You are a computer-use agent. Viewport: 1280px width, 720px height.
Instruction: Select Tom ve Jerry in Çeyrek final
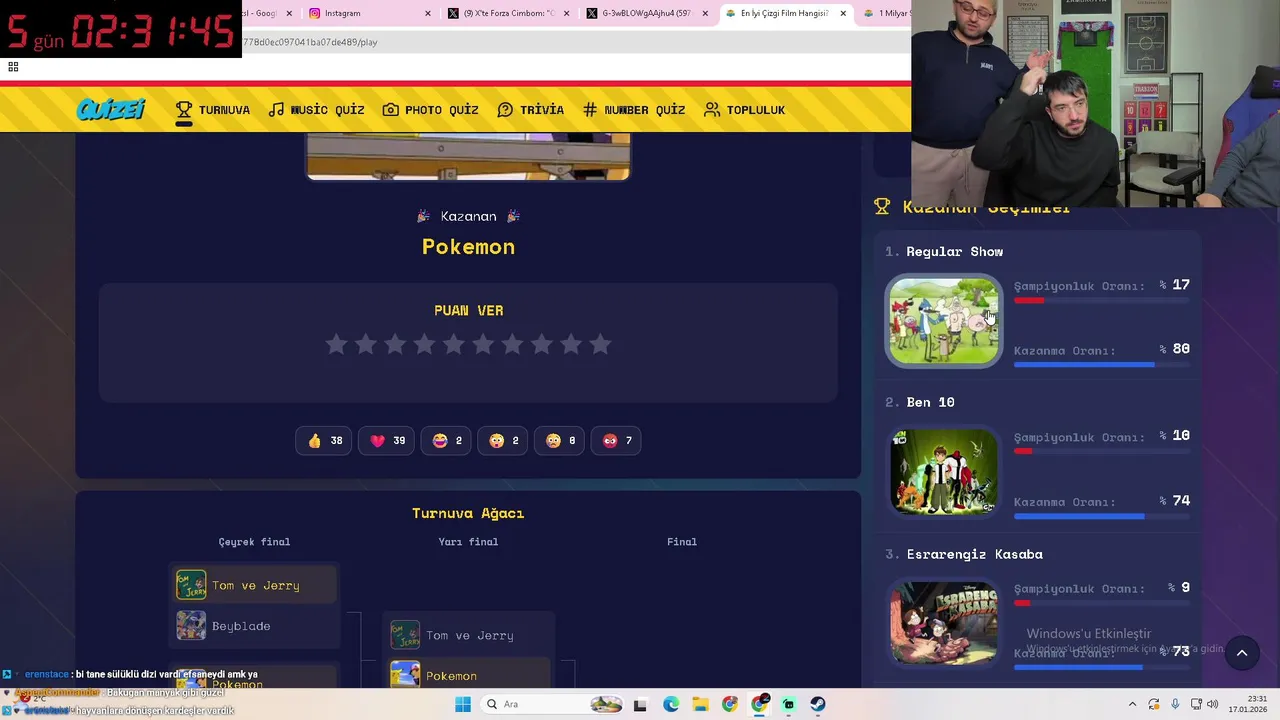click(x=254, y=585)
